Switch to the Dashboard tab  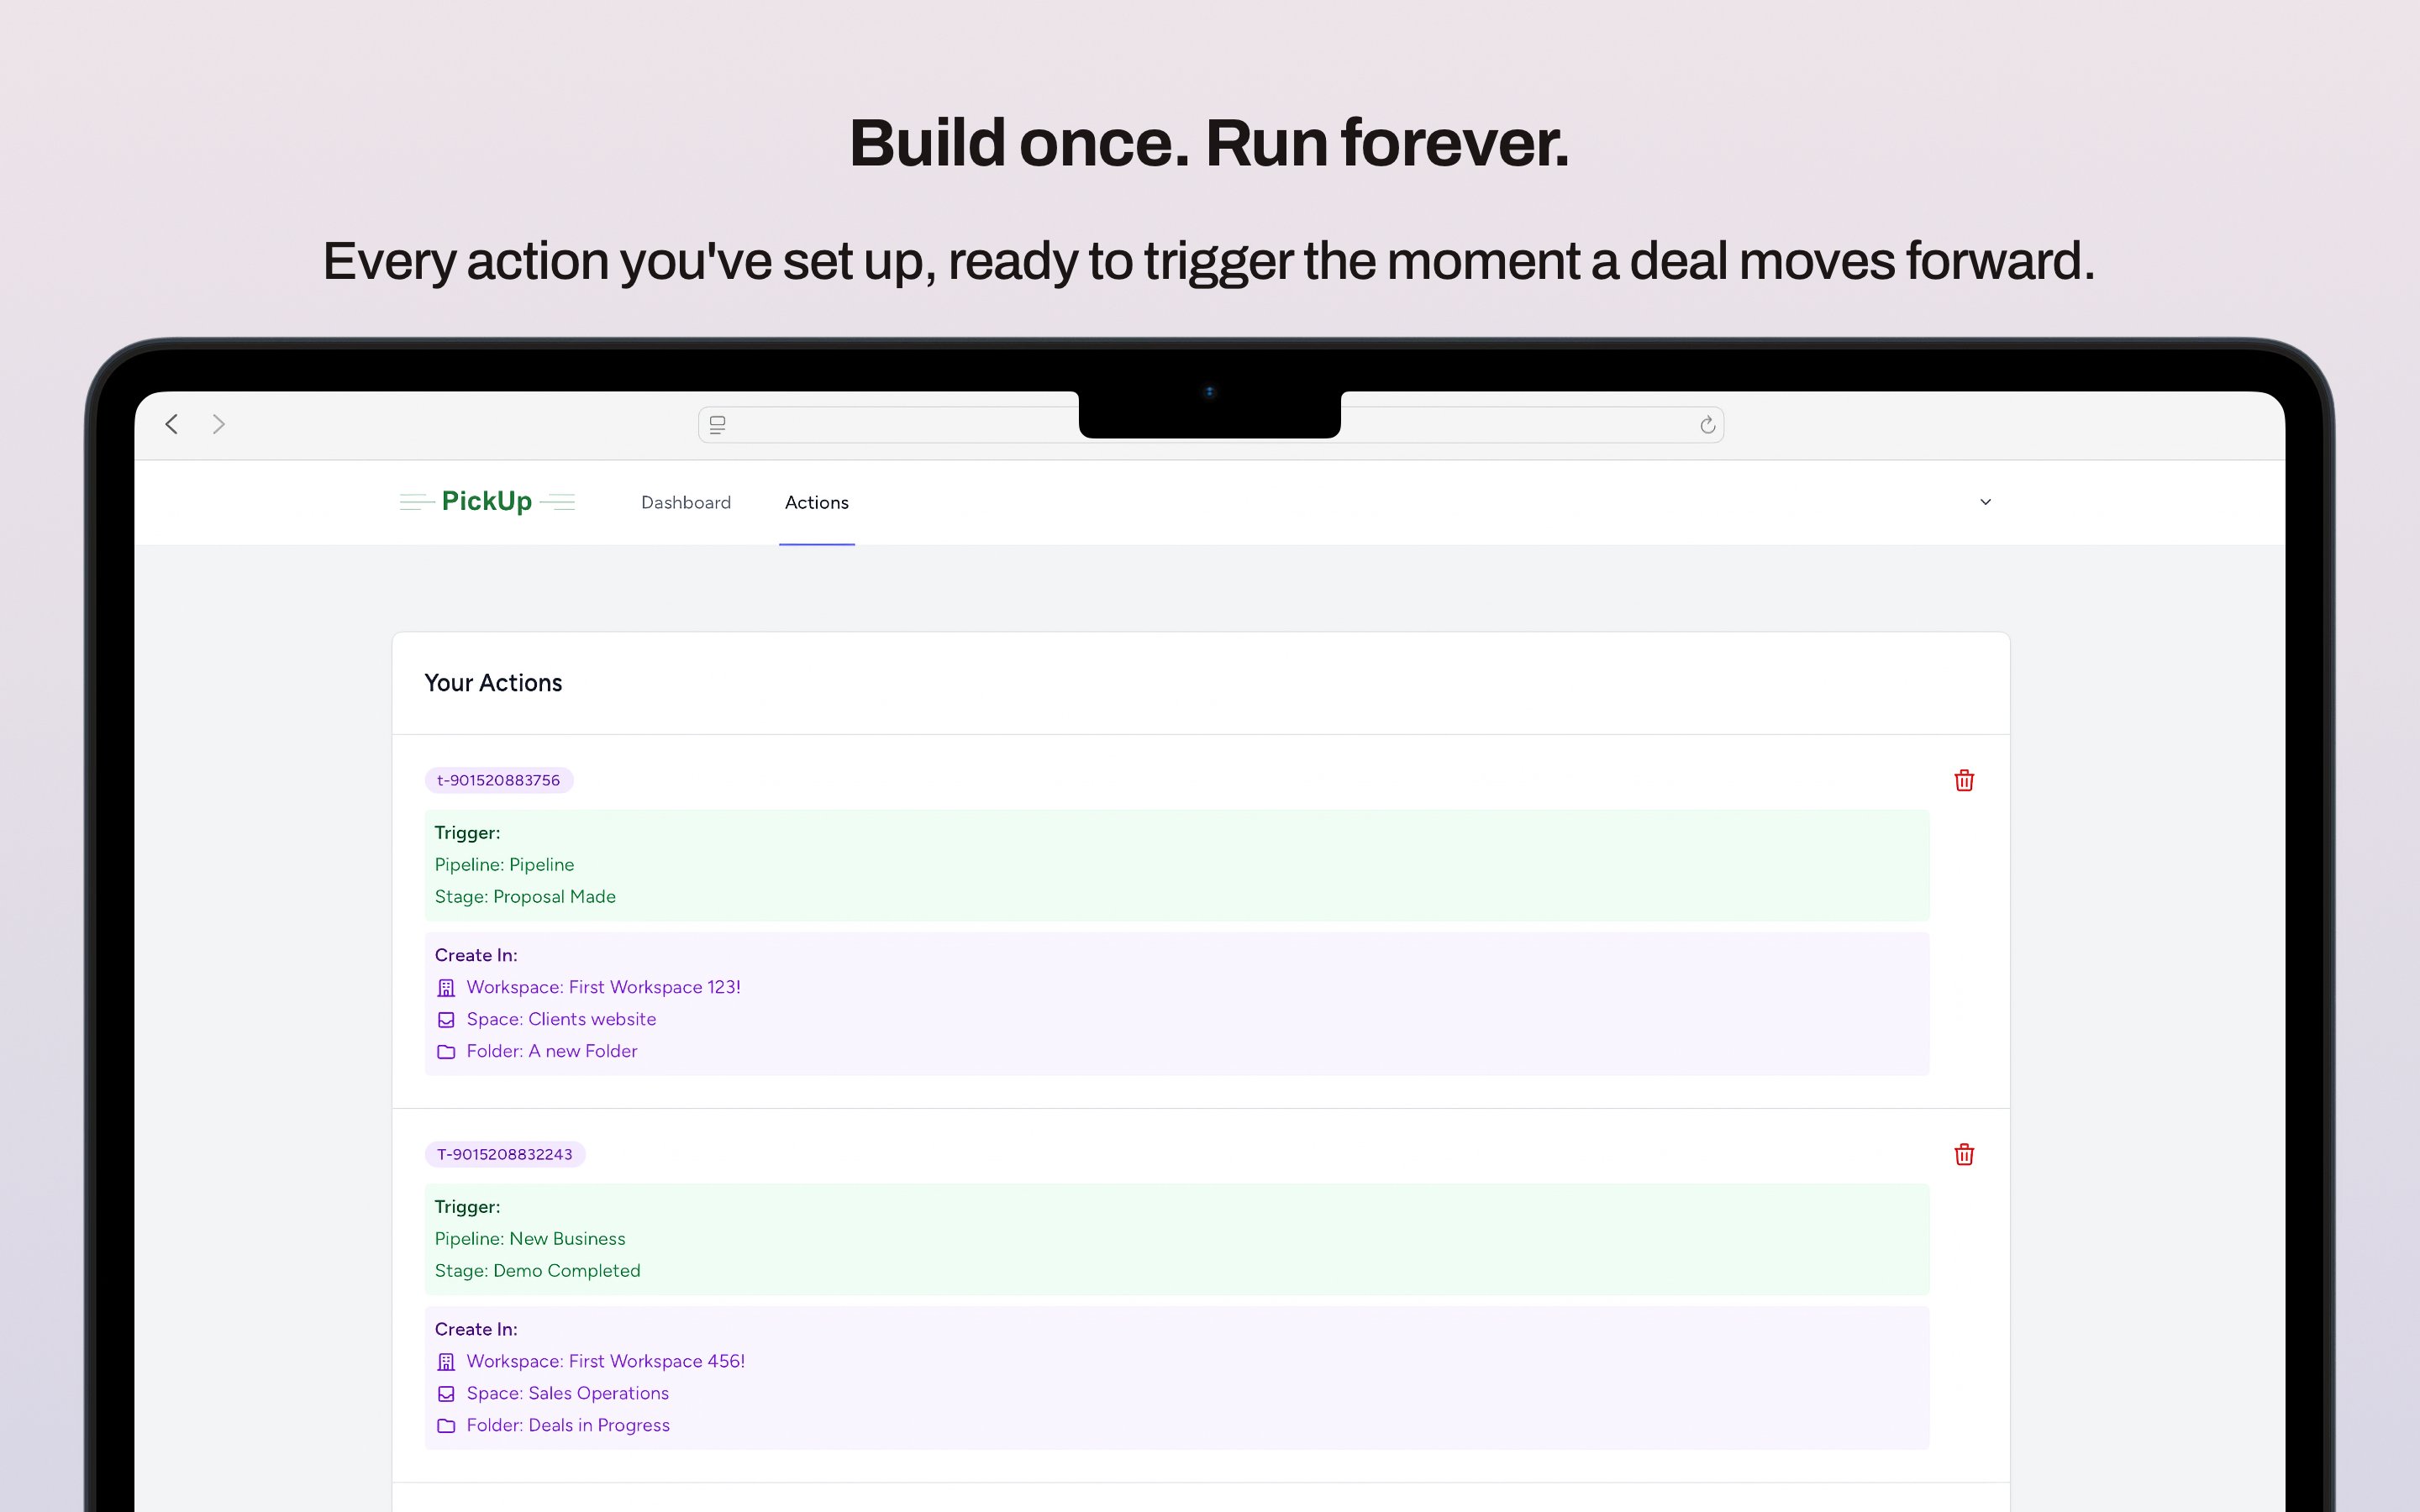[686, 503]
